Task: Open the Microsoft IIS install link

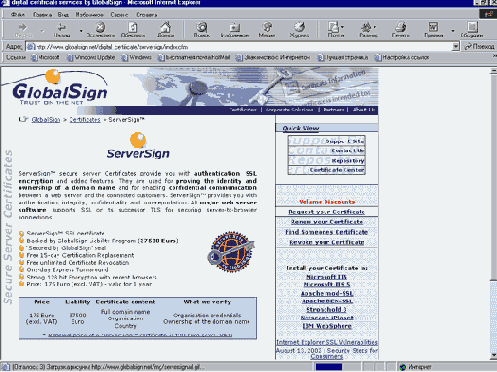Action: (x=326, y=277)
